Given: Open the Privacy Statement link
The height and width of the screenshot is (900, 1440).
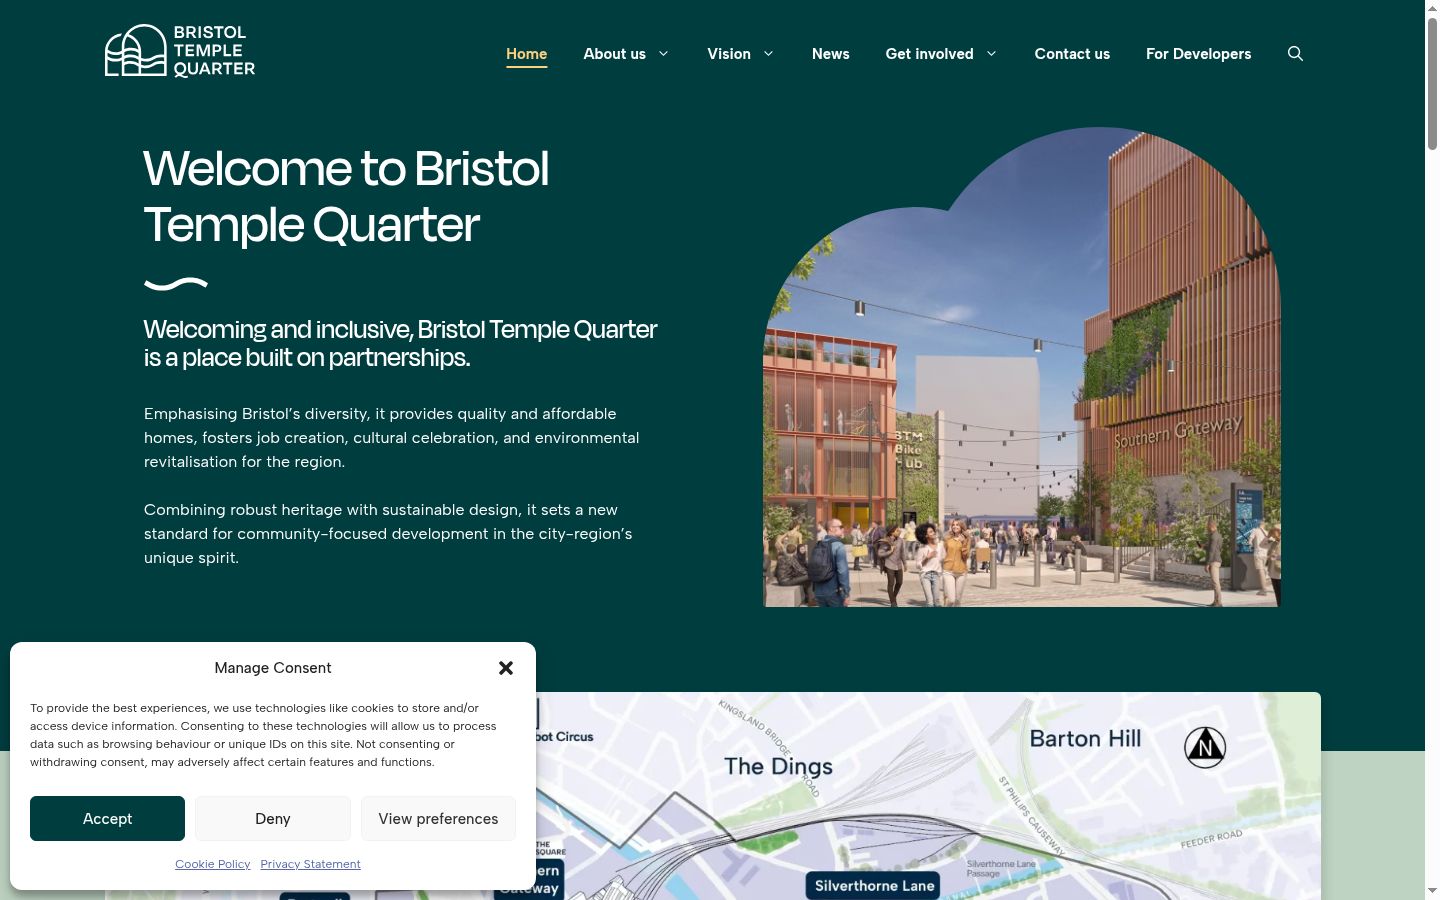Looking at the screenshot, I should tap(310, 864).
